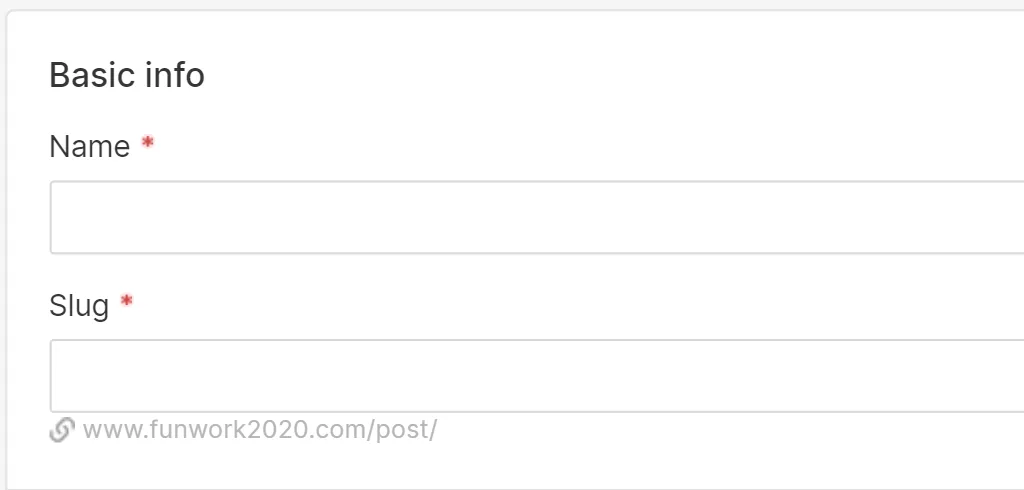Image resolution: width=1024 pixels, height=490 pixels.
Task: Click the Basic info section heading
Action: coord(127,75)
